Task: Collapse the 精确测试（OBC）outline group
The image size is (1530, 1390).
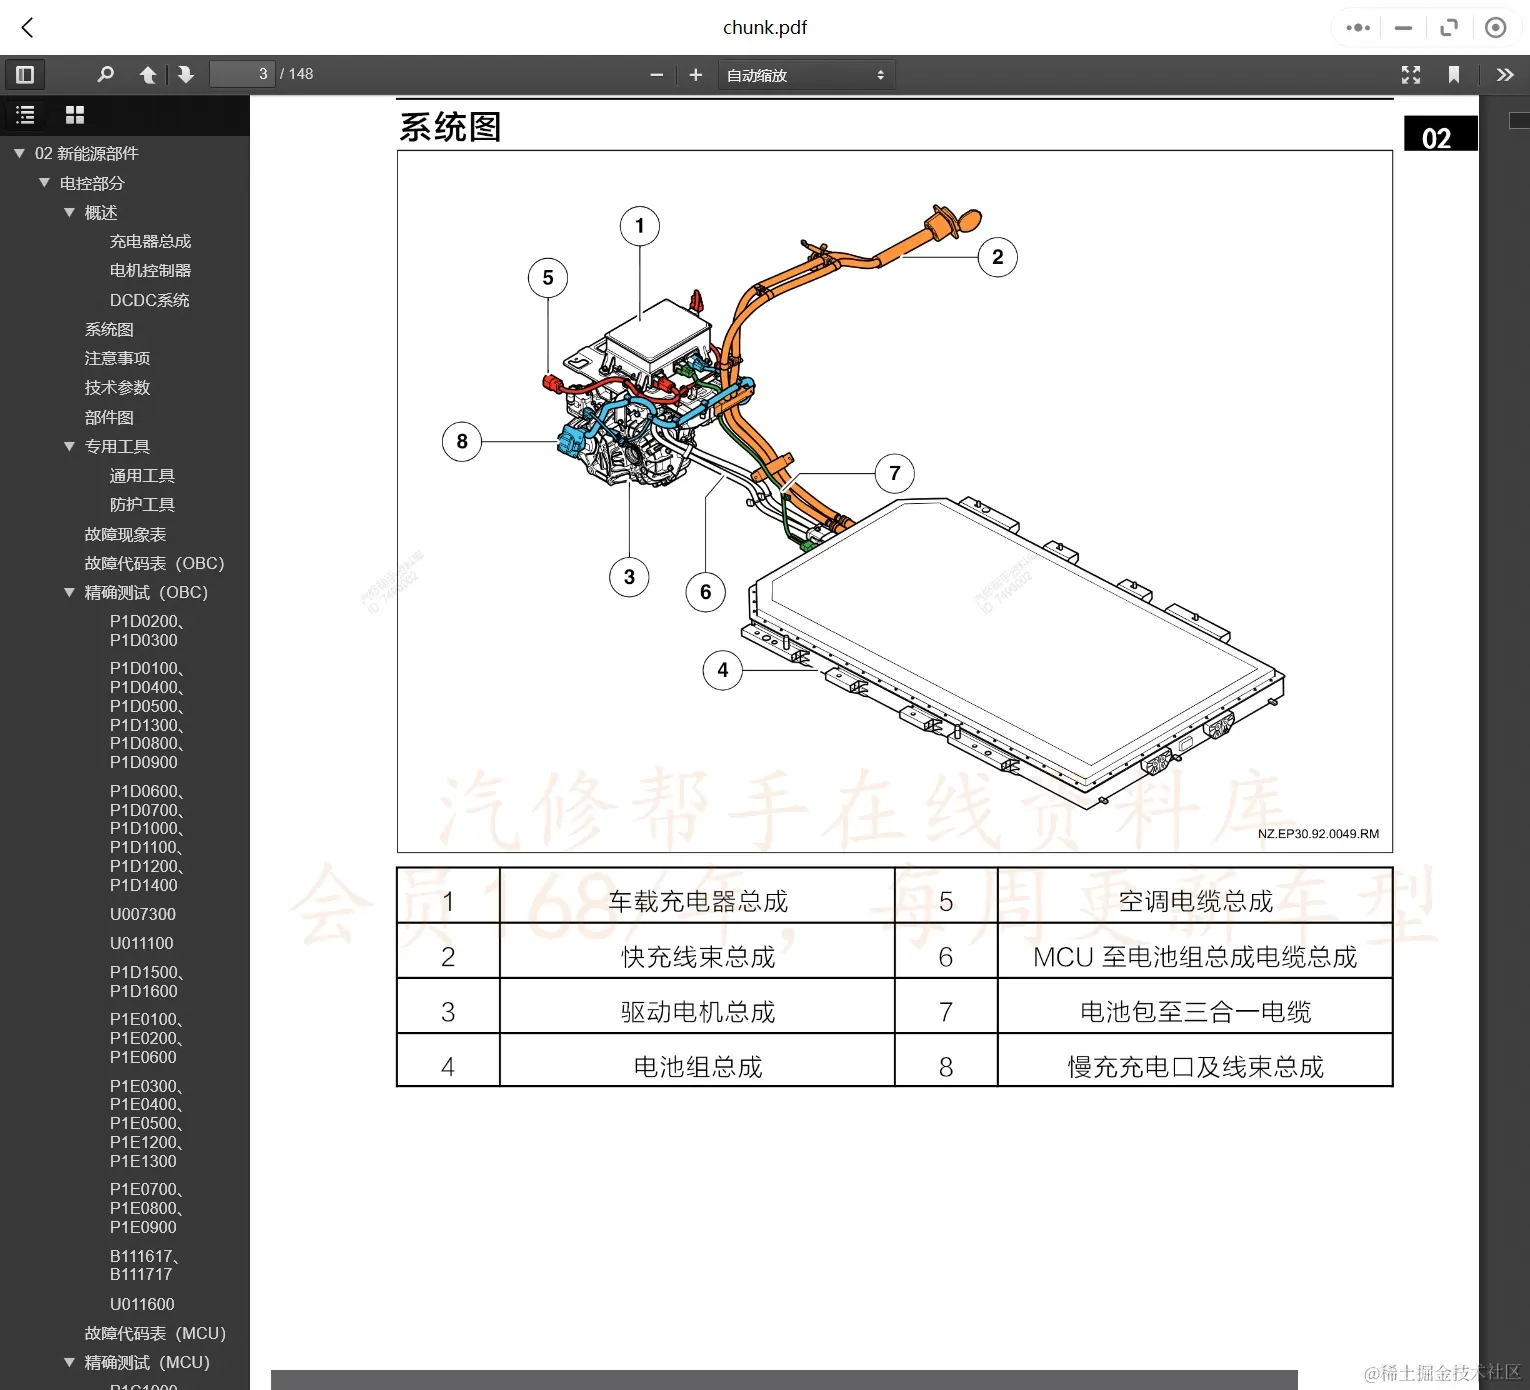Action: tap(69, 592)
